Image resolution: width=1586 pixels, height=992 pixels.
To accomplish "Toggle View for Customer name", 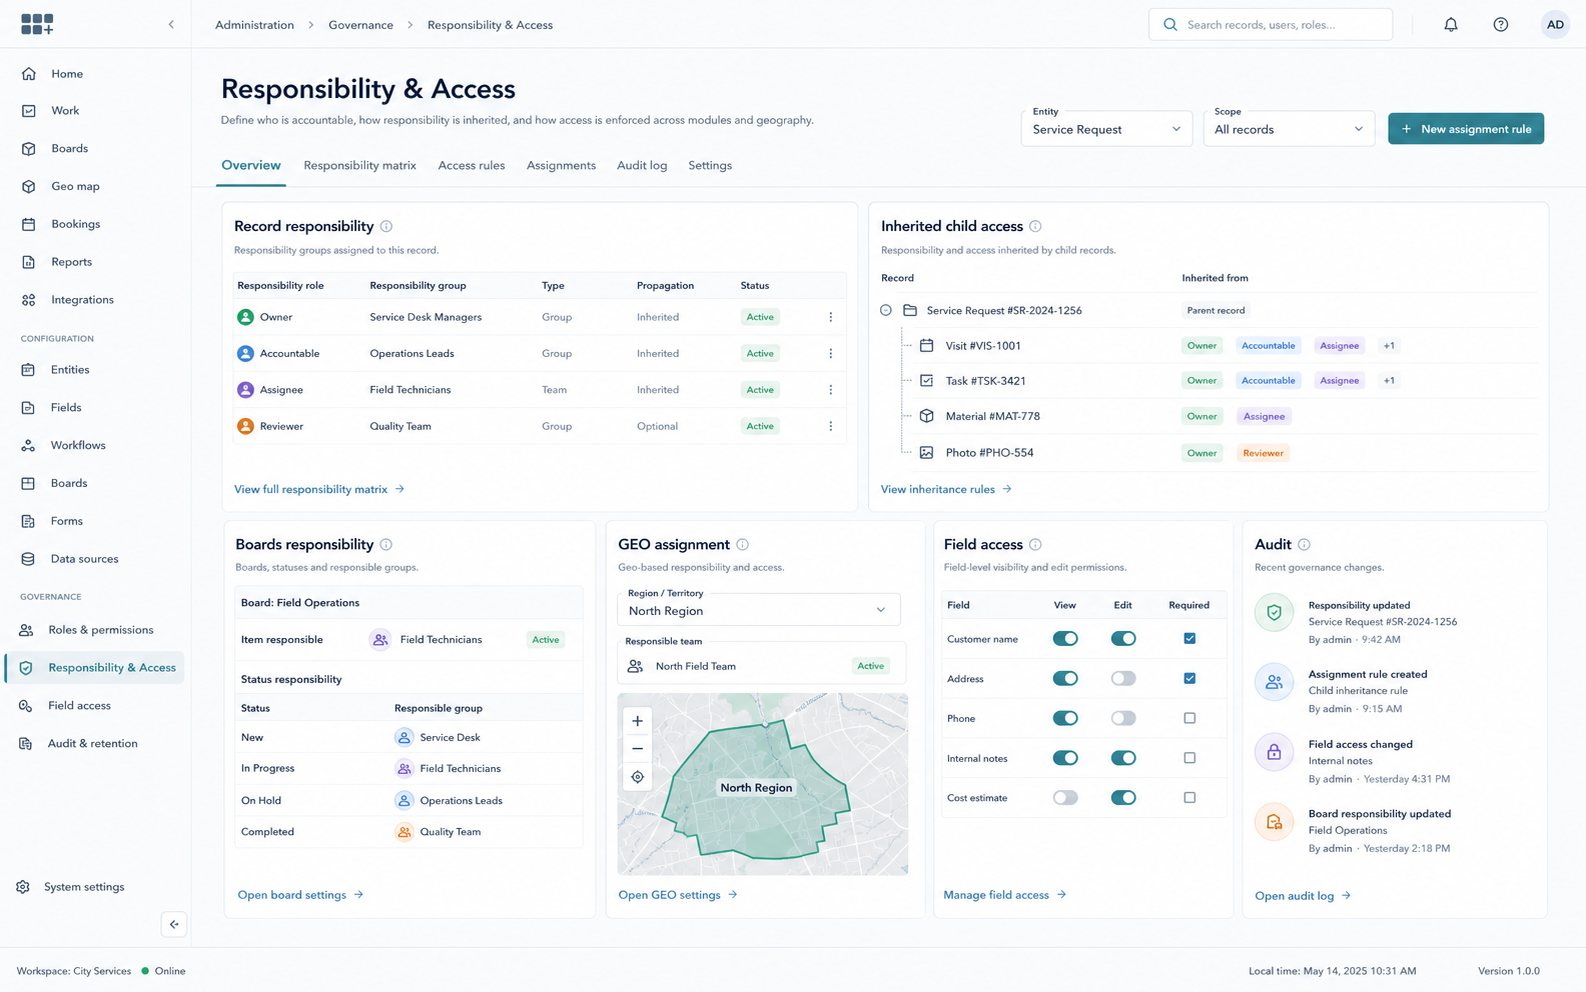I will click(x=1065, y=639).
